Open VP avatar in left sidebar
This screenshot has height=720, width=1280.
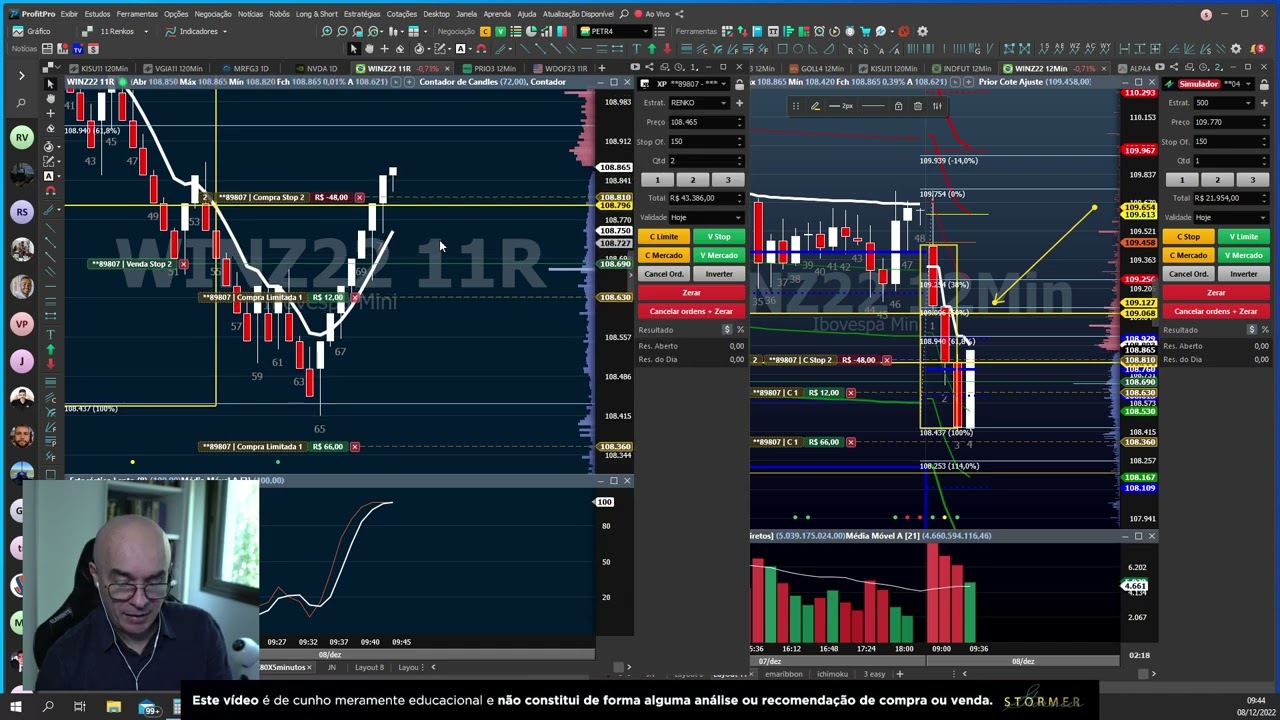tap(21, 324)
